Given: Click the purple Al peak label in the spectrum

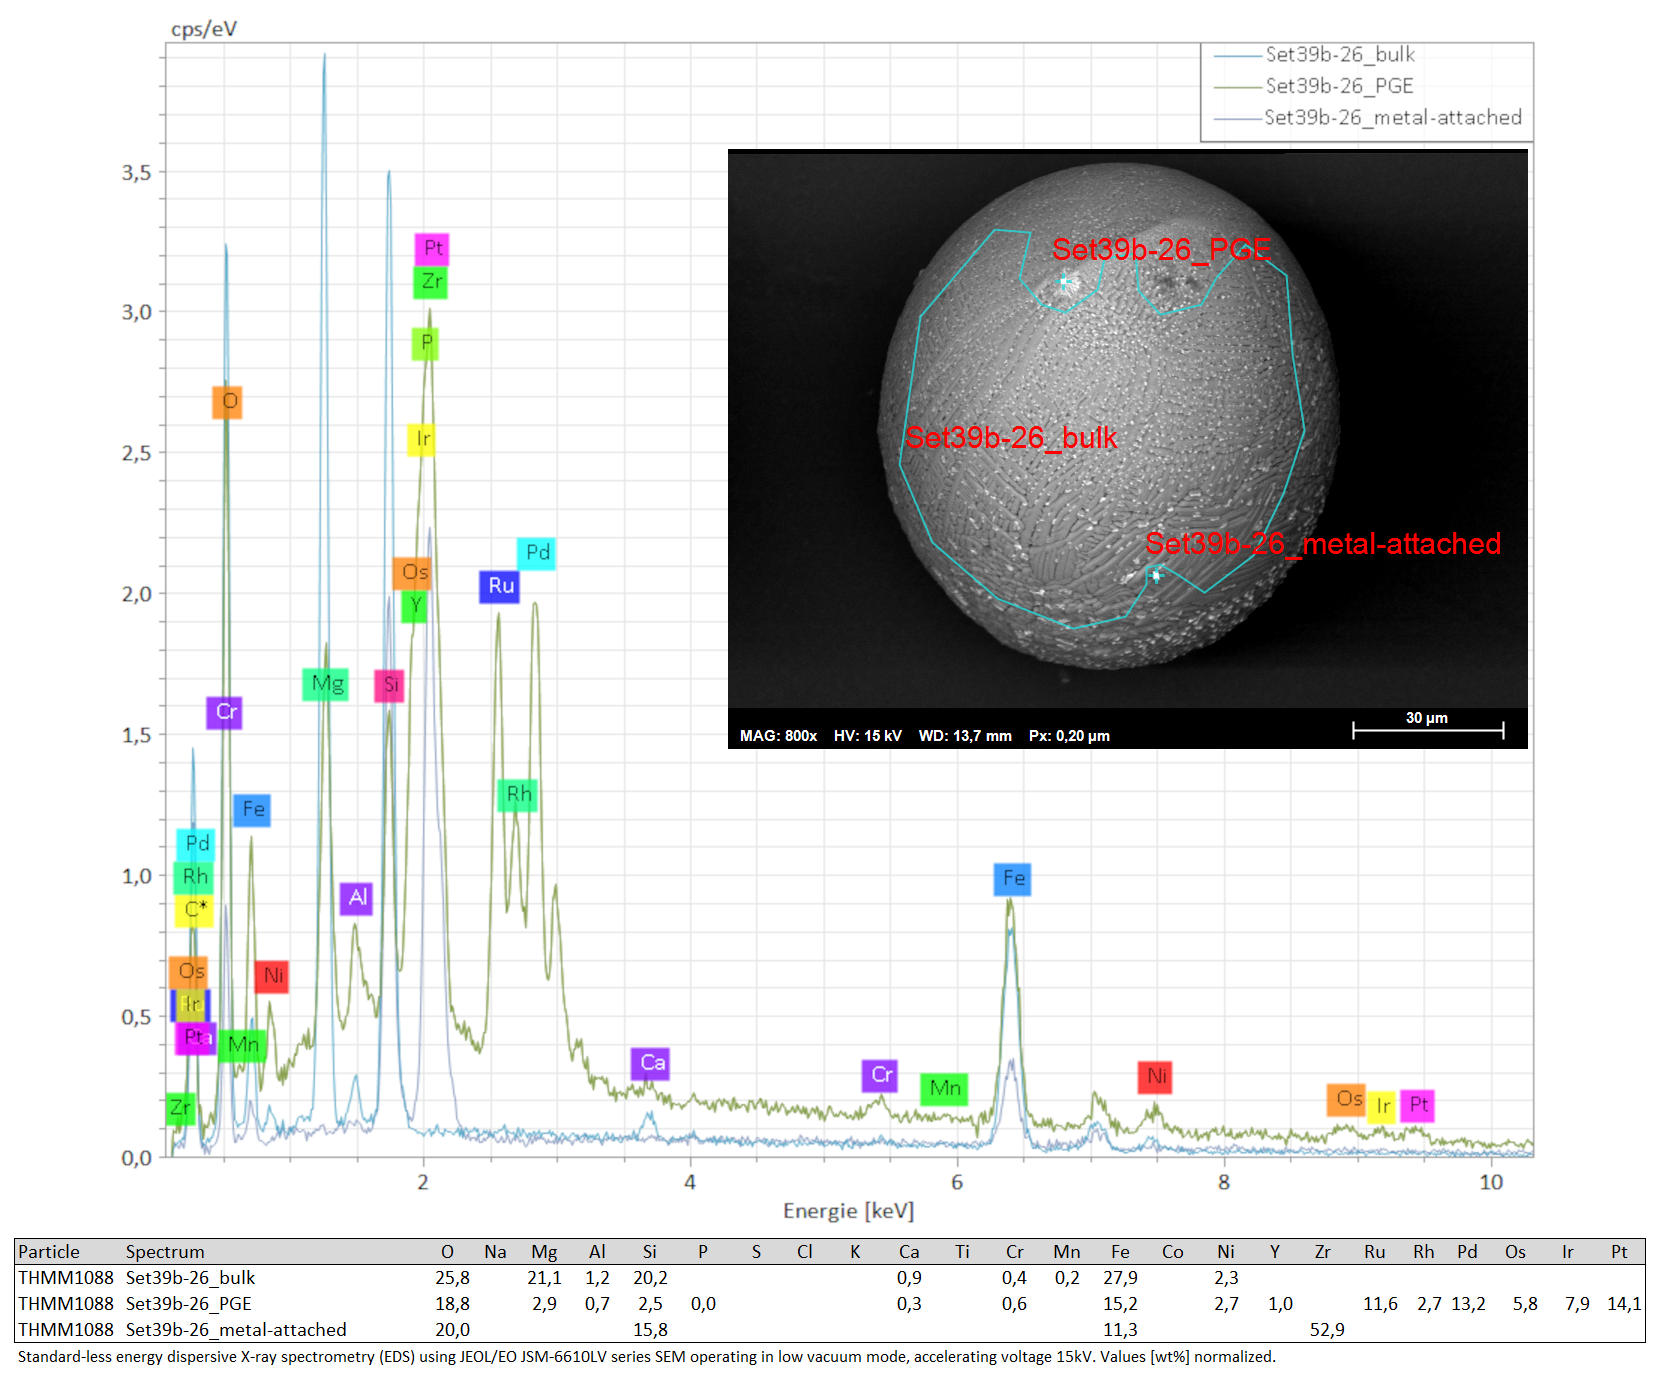Looking at the screenshot, I should [x=357, y=898].
